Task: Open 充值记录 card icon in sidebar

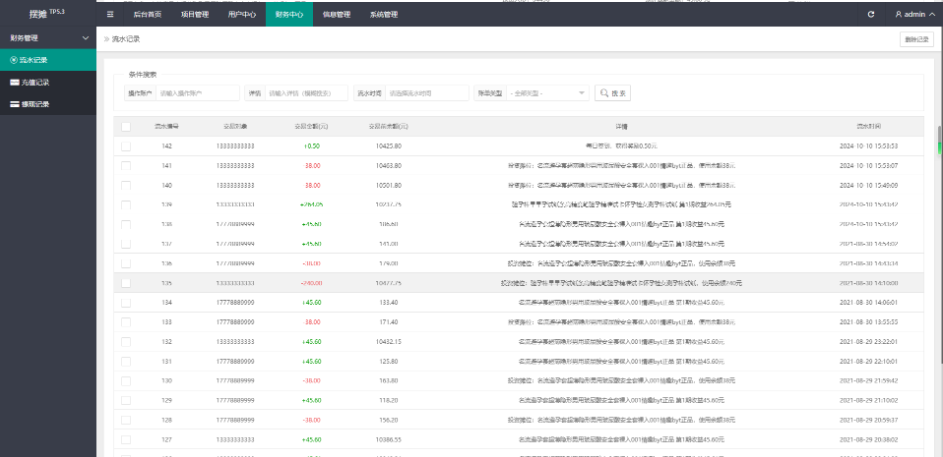Action: point(14,82)
